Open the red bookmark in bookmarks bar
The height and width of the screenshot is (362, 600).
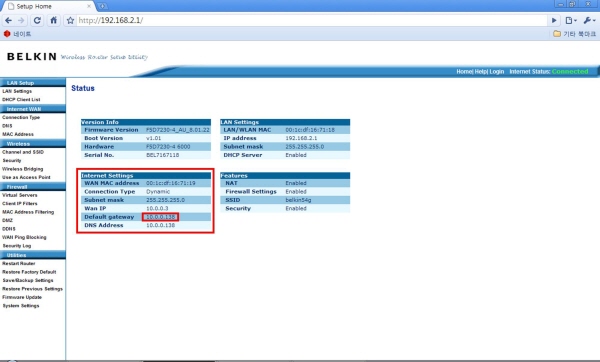click(x=17, y=34)
